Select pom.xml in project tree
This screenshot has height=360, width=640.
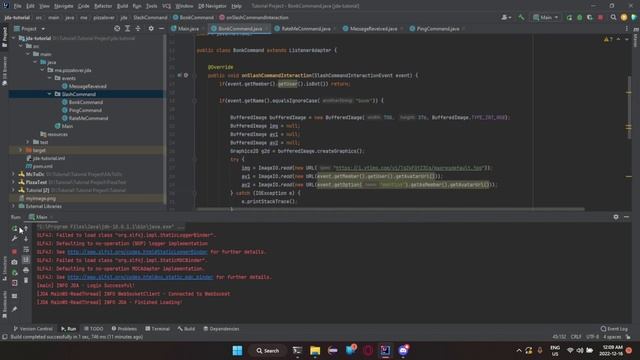tap(39, 166)
